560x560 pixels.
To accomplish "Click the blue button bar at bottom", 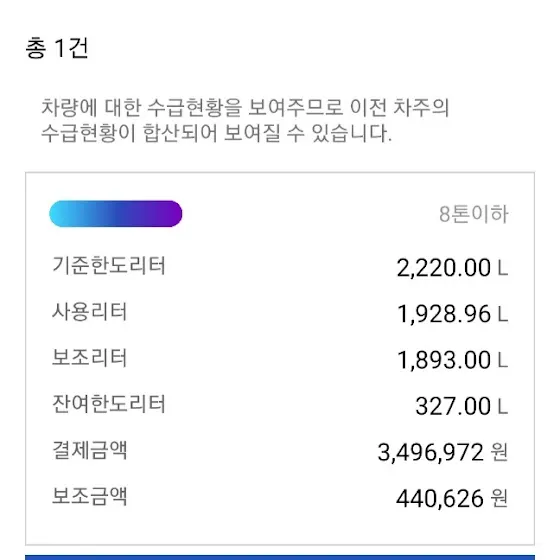I will click(x=280, y=557).
